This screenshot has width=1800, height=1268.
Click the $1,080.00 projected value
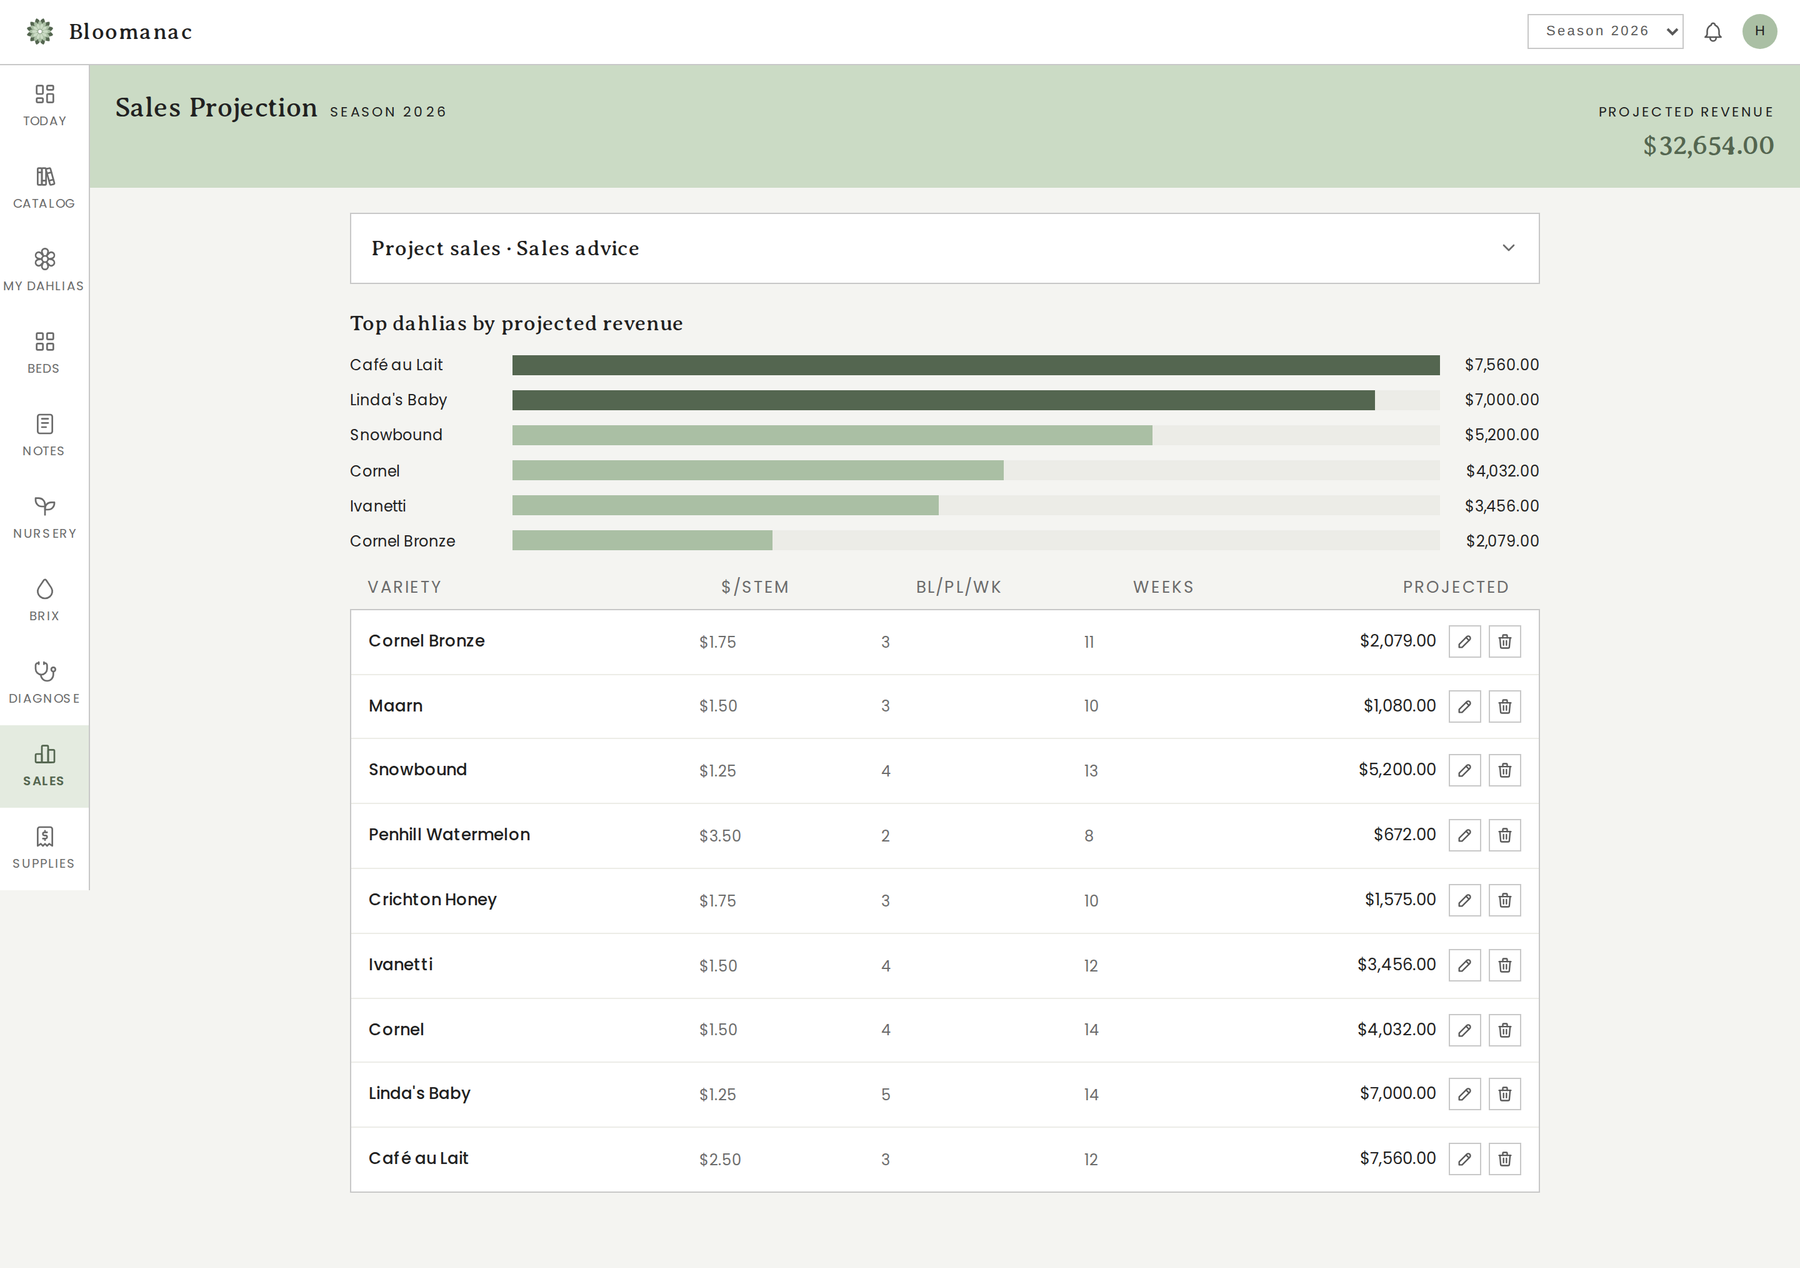coord(1399,706)
